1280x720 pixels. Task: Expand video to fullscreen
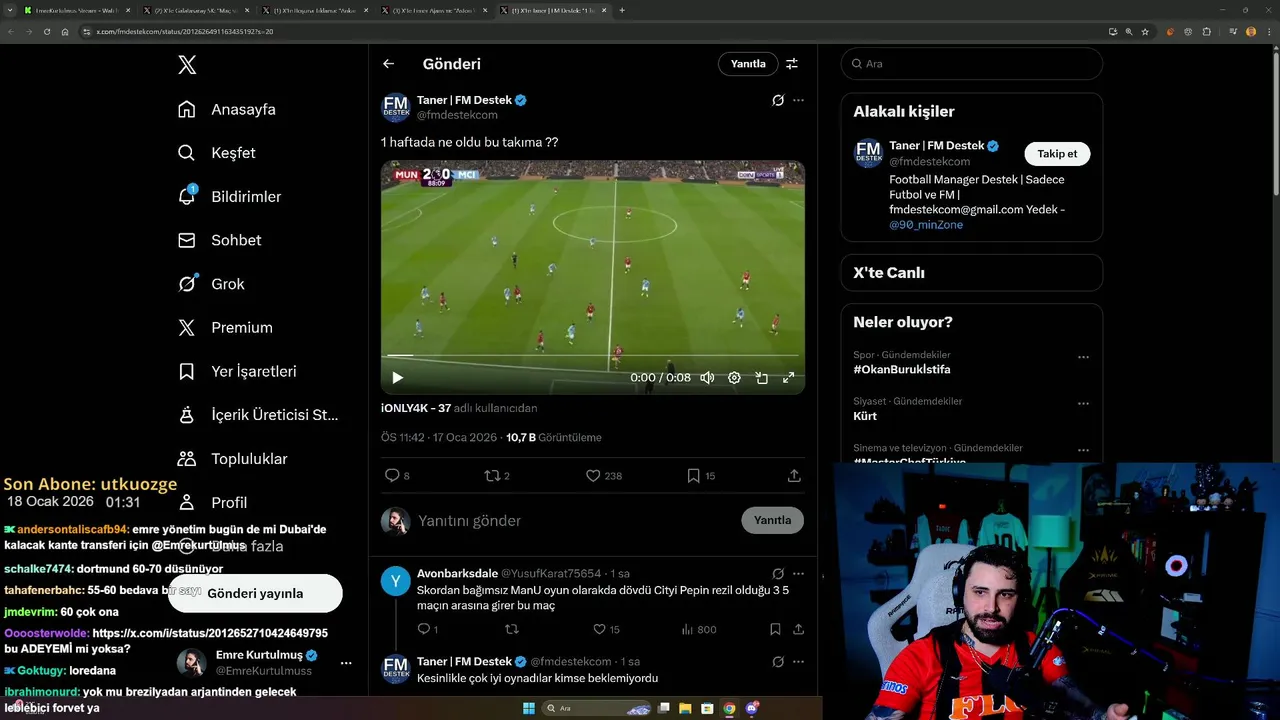click(x=788, y=378)
